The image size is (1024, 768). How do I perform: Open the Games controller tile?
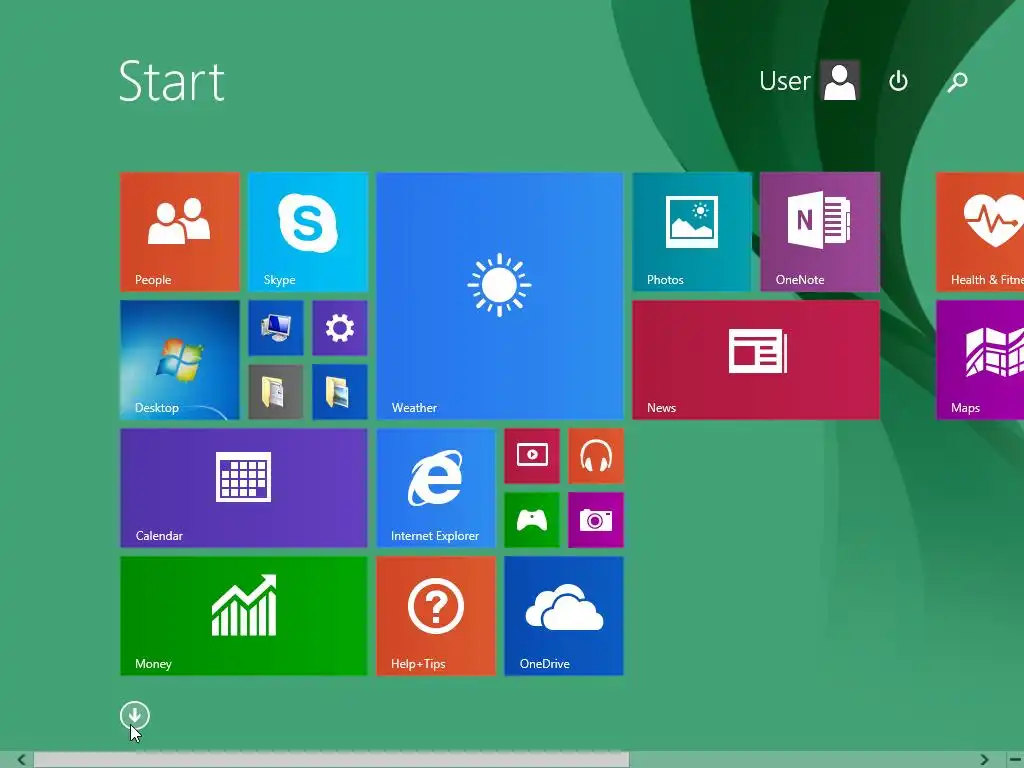532,520
